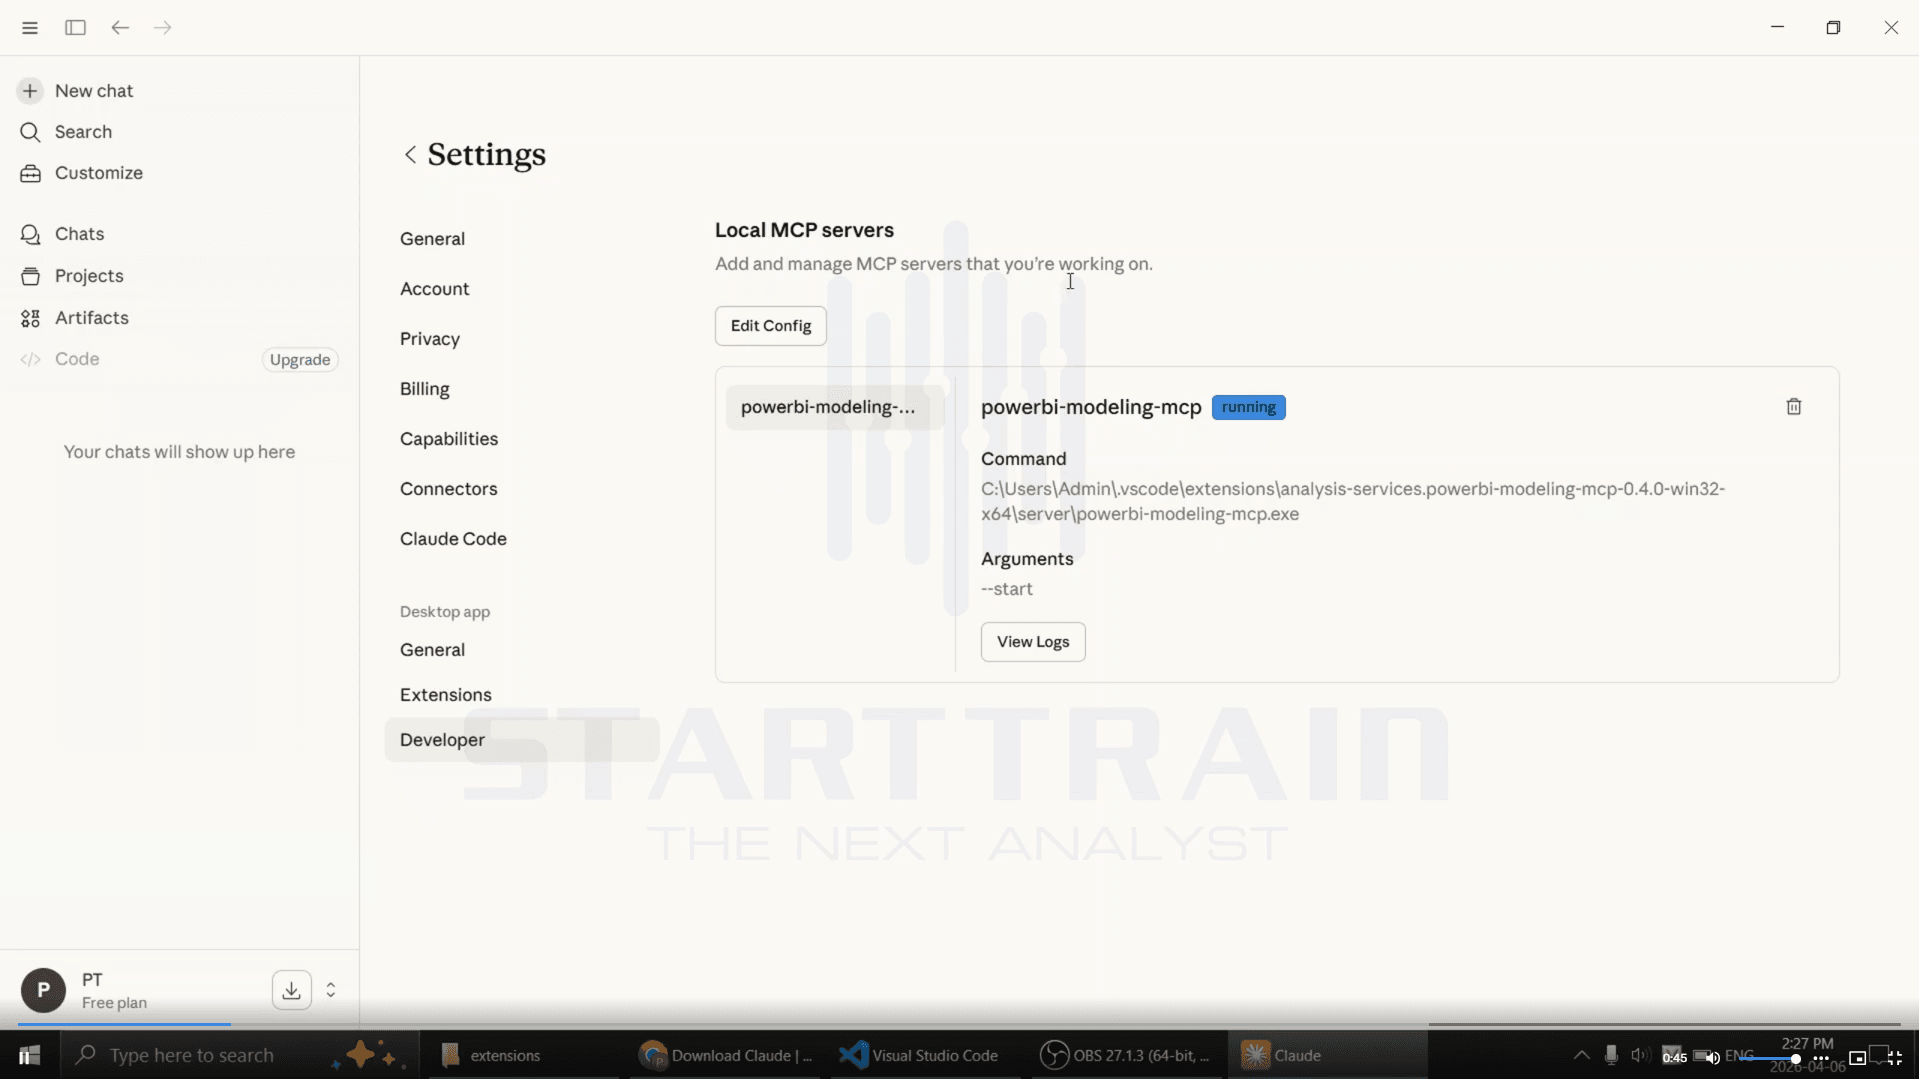Delete powerbi-modeling-mcp server with trash icon

pyautogui.click(x=1793, y=407)
